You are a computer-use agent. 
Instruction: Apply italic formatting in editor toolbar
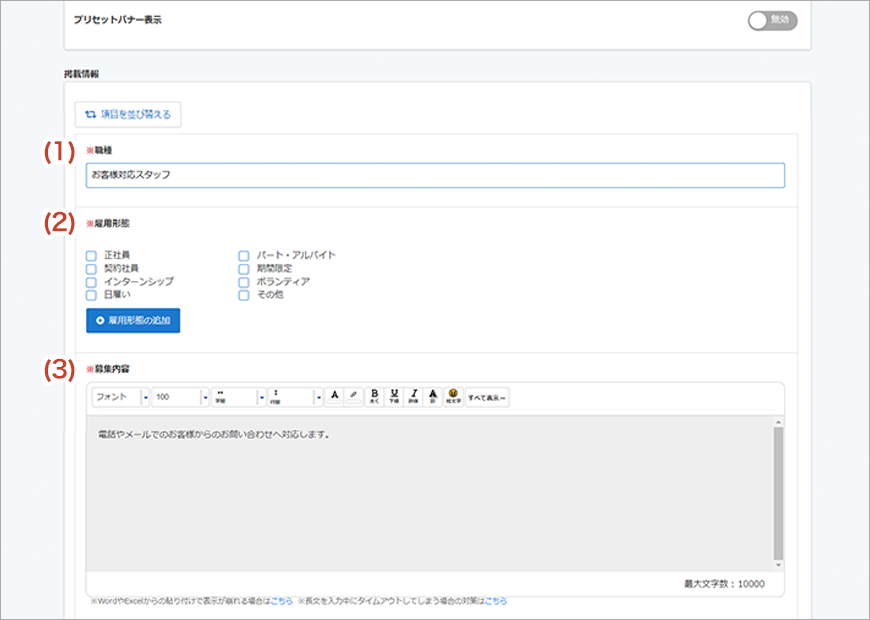413,397
